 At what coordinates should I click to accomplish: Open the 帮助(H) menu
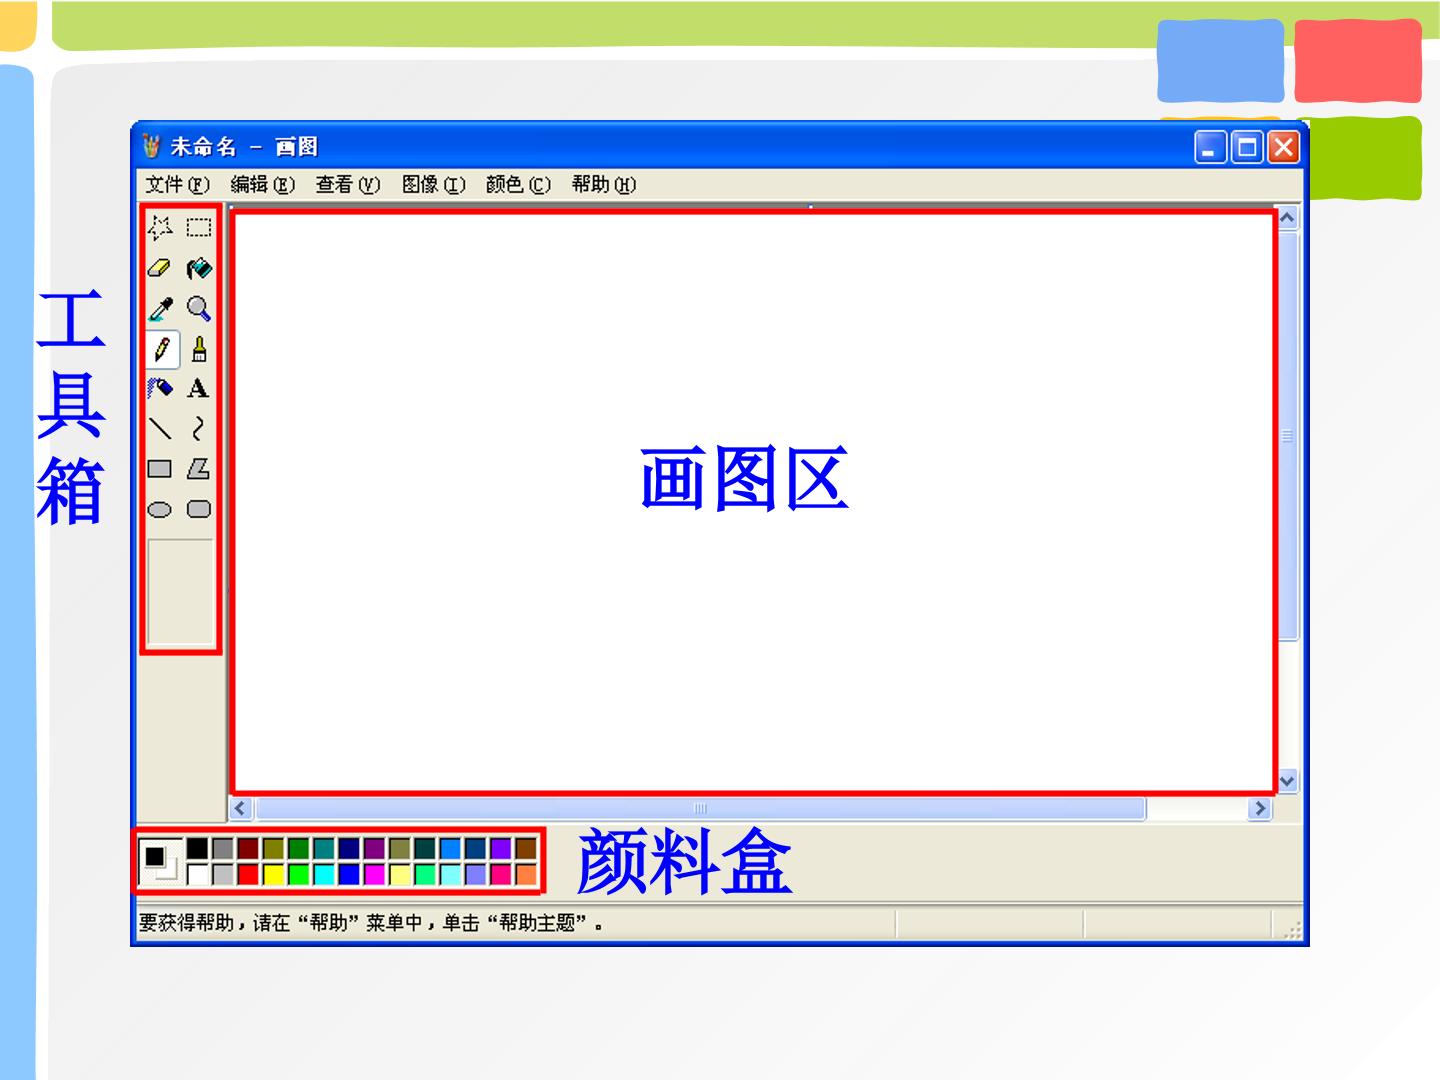coord(604,184)
